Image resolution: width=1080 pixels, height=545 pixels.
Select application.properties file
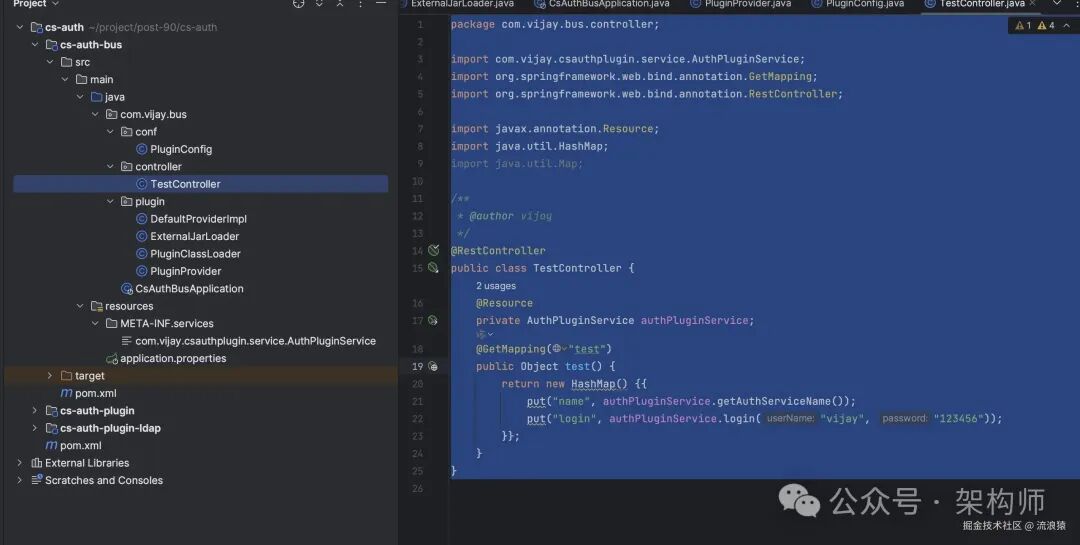click(x=173, y=358)
